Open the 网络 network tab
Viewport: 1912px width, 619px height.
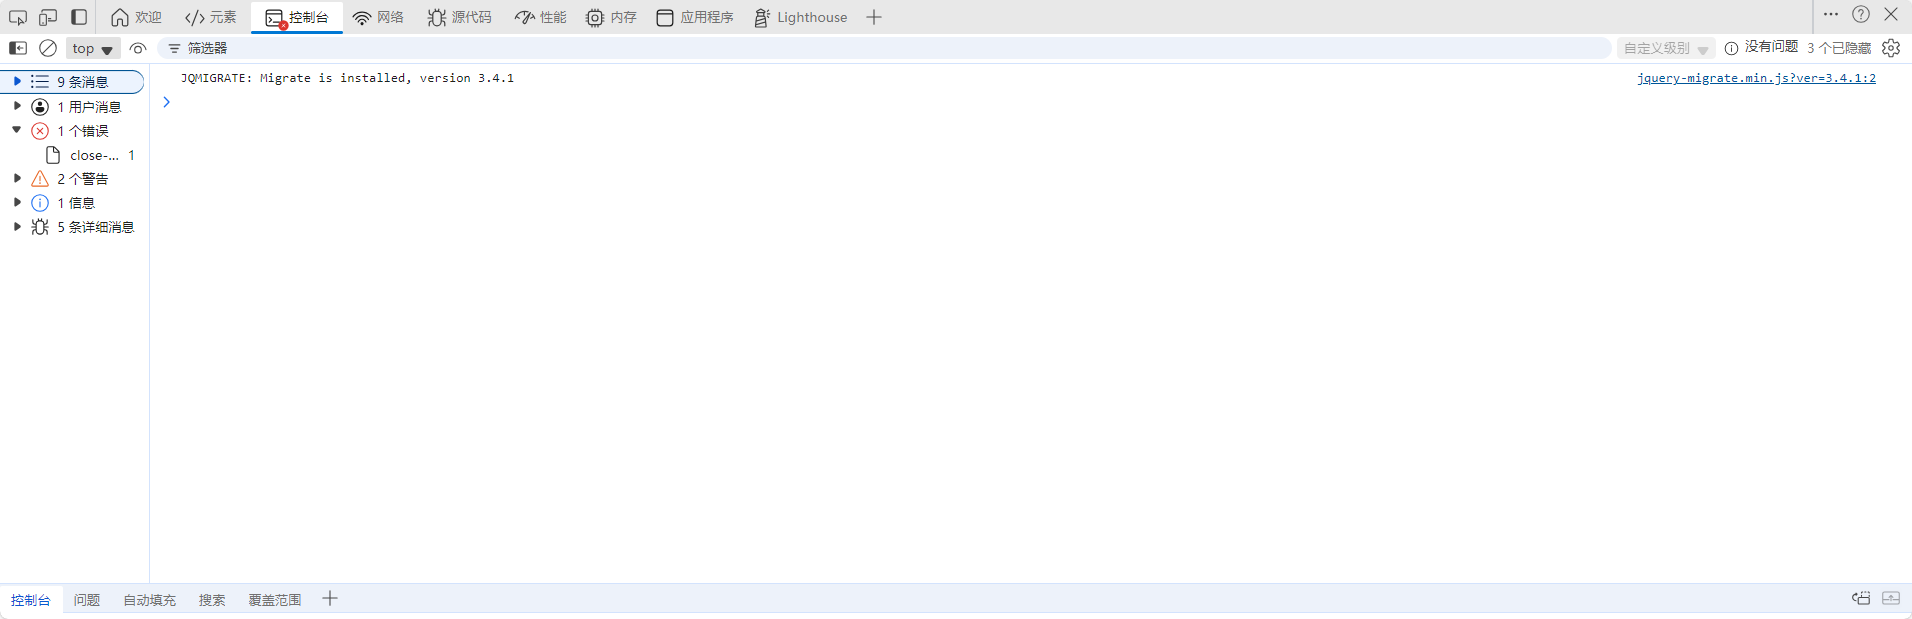point(378,17)
